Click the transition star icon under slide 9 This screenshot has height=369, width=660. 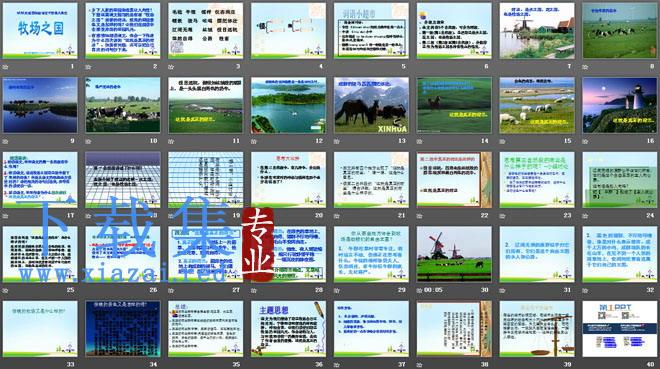5,142
